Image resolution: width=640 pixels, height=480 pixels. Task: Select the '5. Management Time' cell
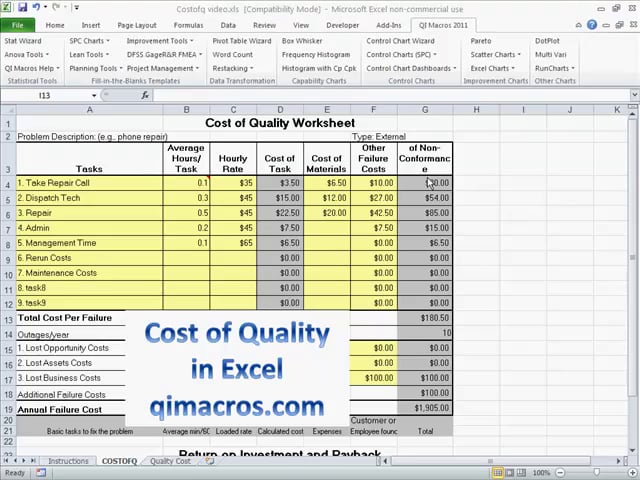pos(89,243)
